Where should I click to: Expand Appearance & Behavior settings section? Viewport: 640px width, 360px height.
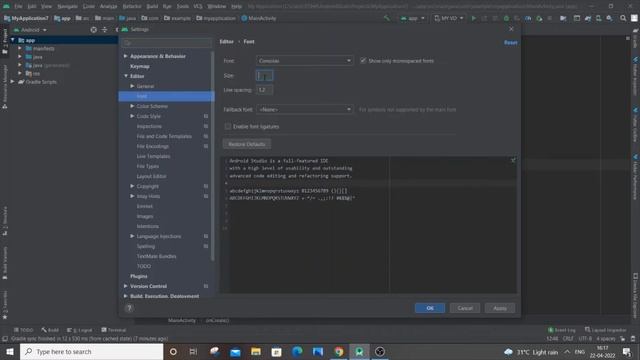[126, 56]
